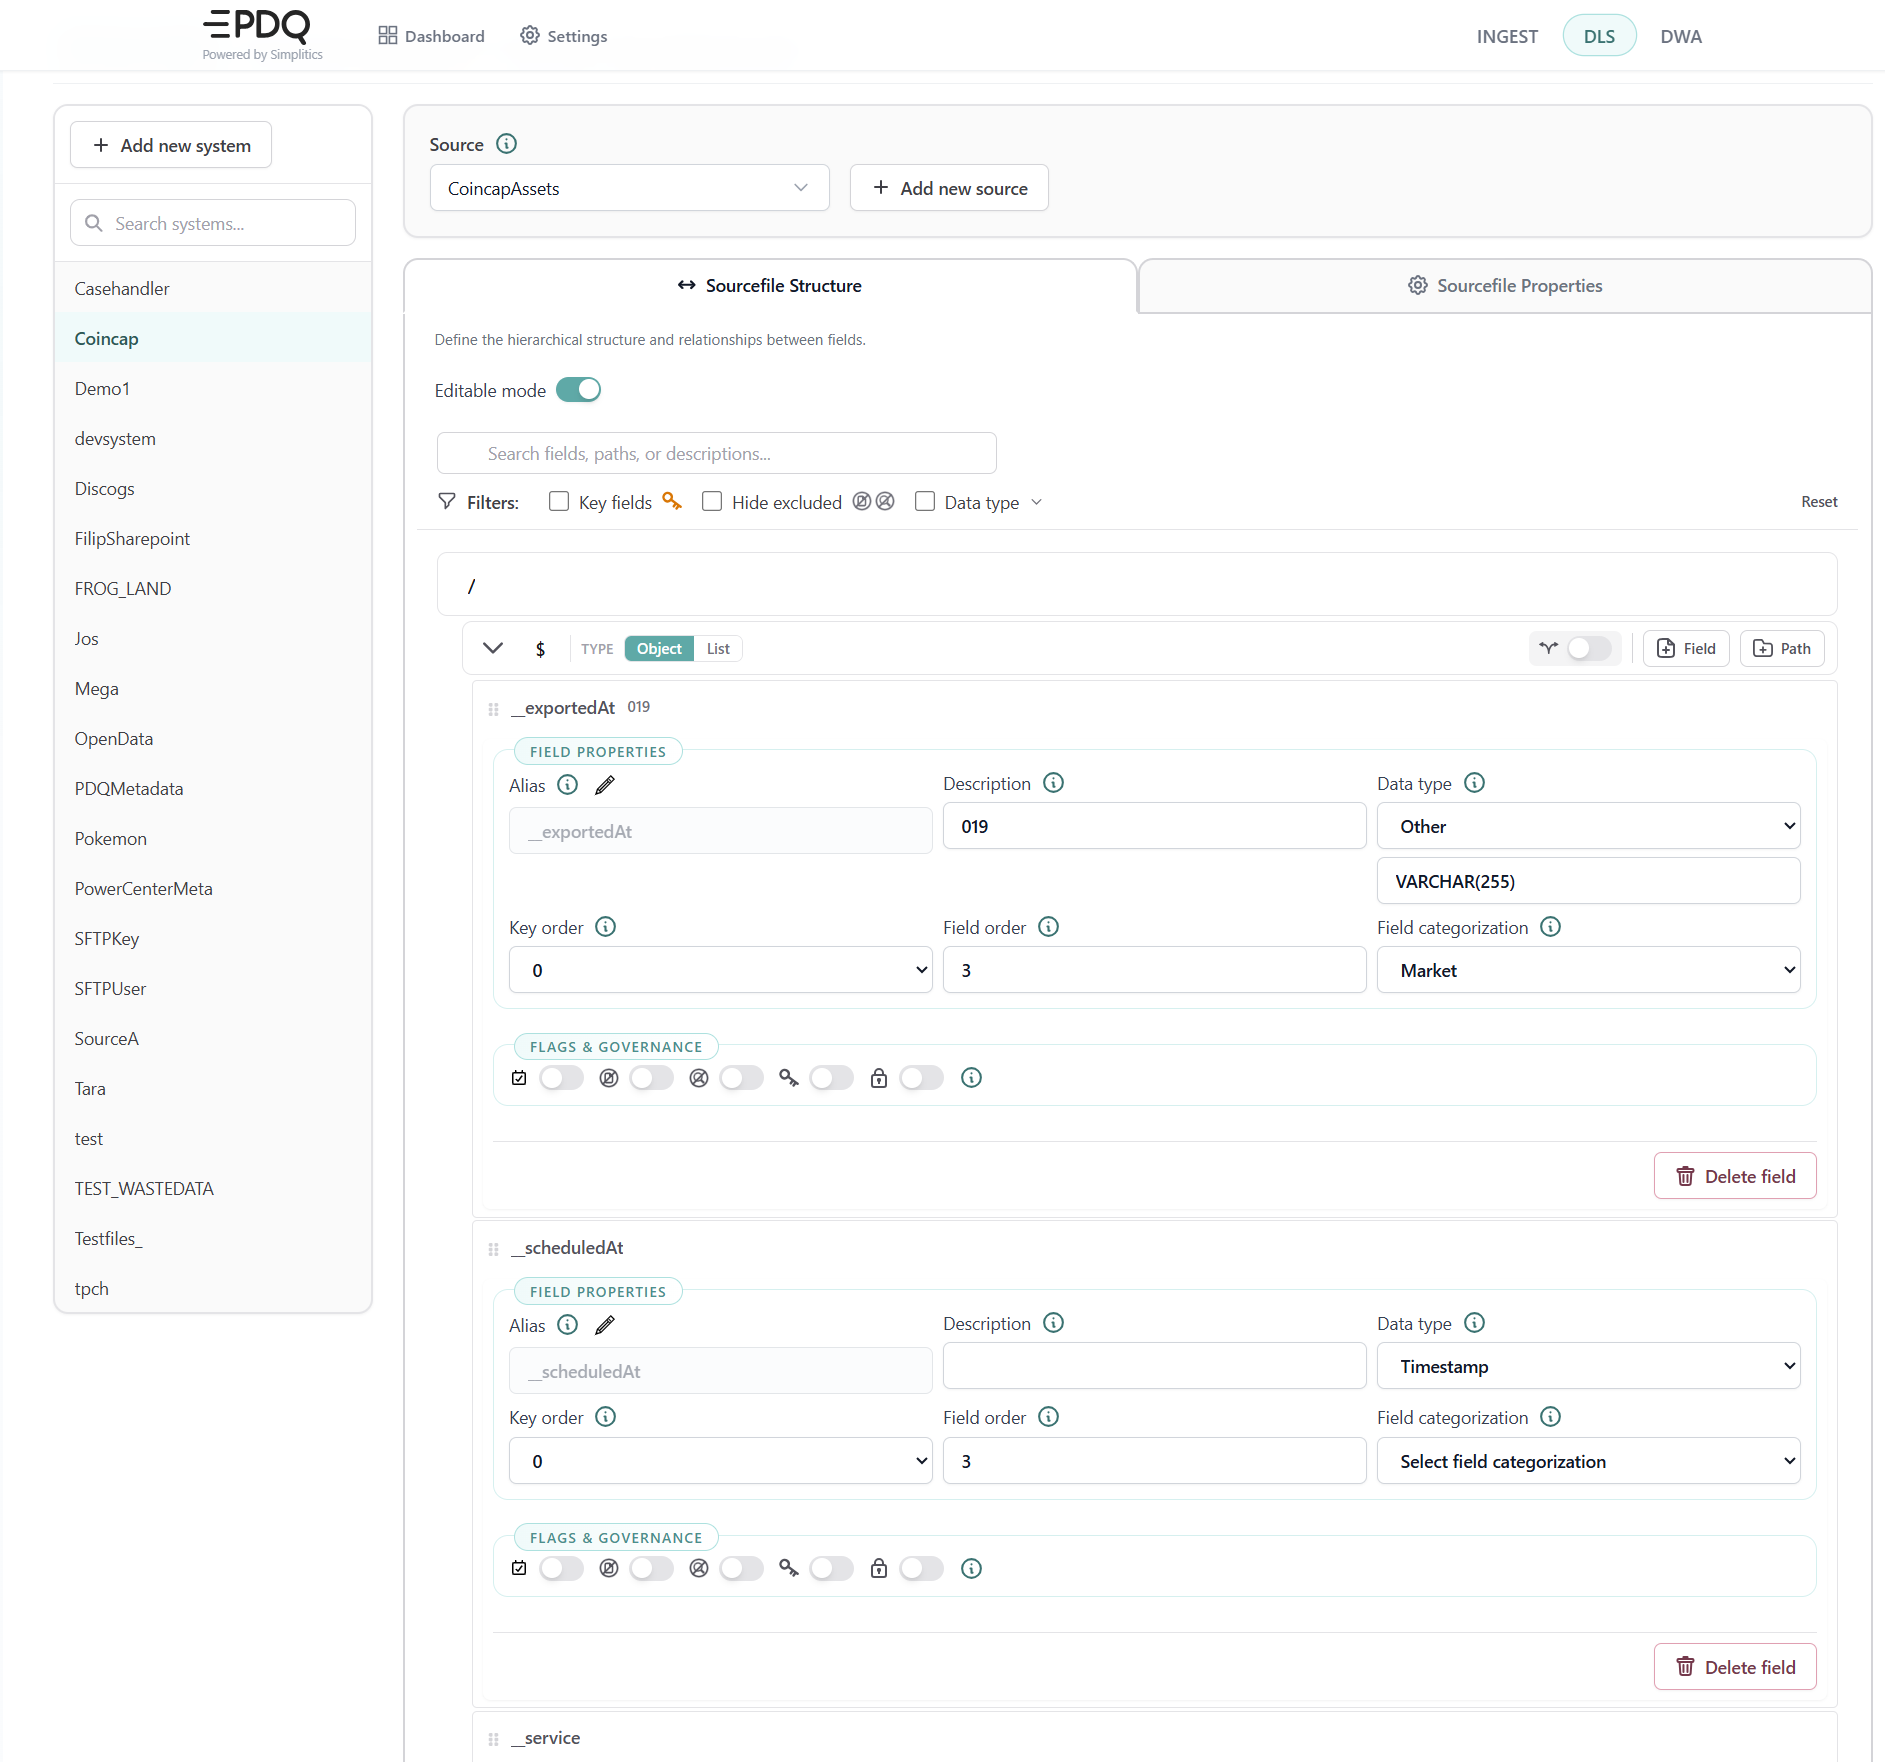Click the info icon next to _exportedAt Key order
The image size is (1885, 1762).
605,927
